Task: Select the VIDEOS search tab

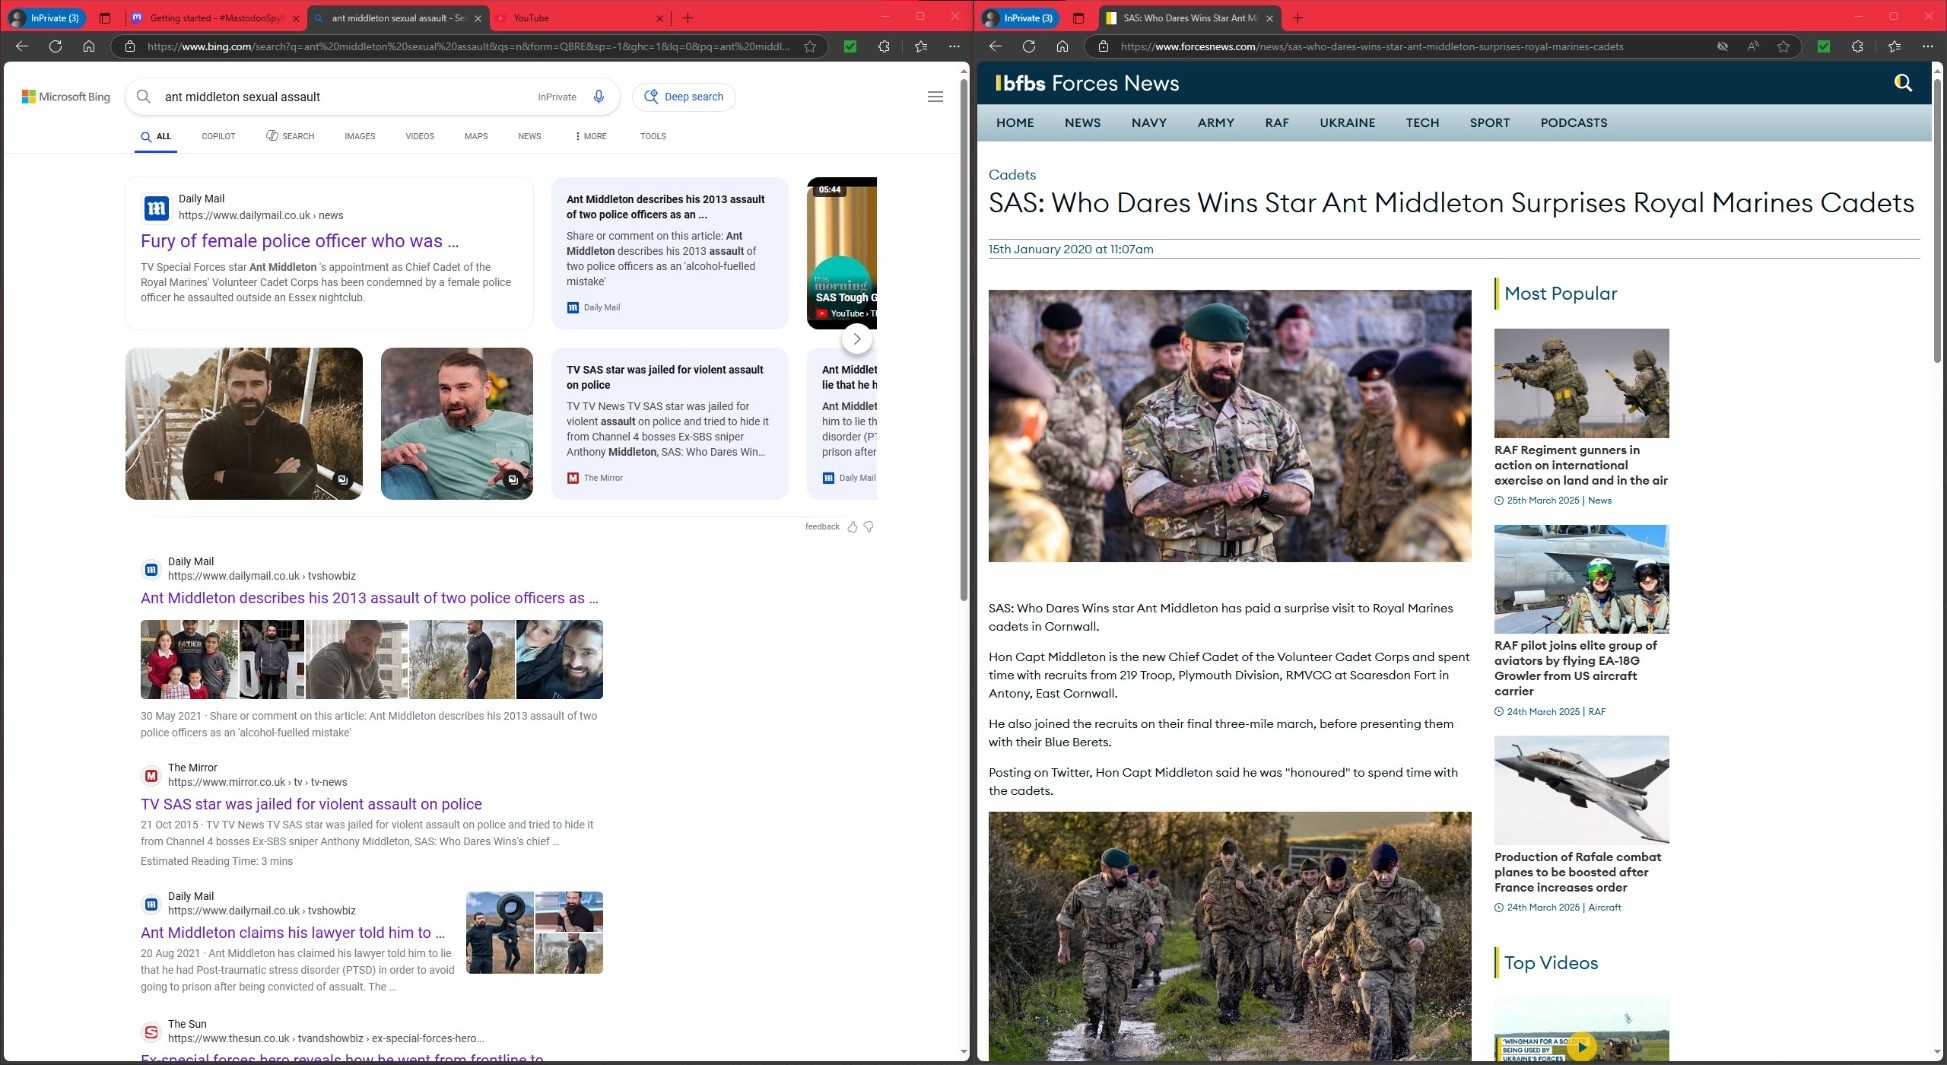Action: coord(420,136)
